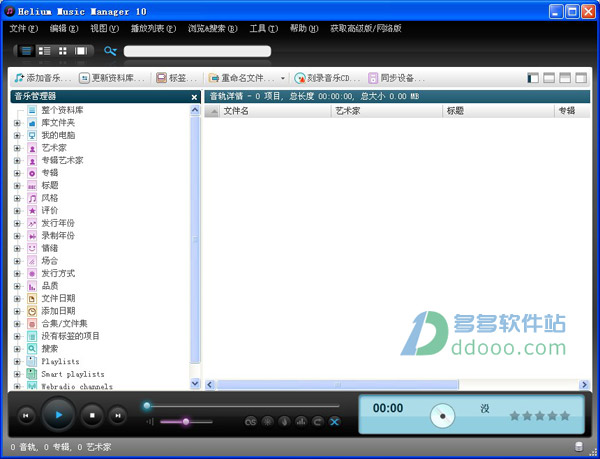The image size is (600, 459).
Task: Select the 品质 bars icon in tree
Action: point(32,286)
